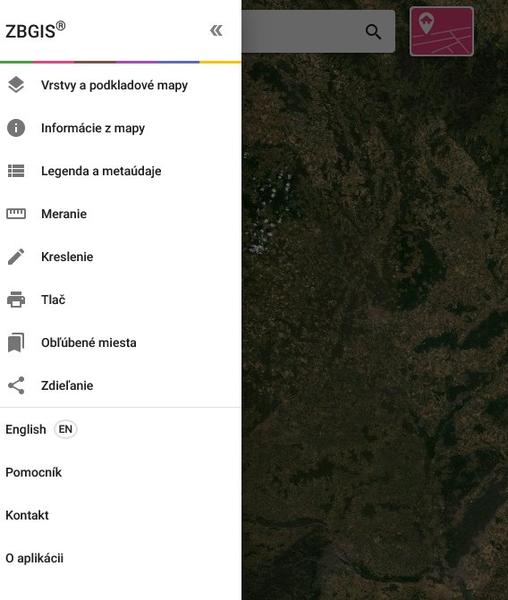This screenshot has height=600, width=508.
Task: Open the cadastre map theme tile
Action: [442, 31]
